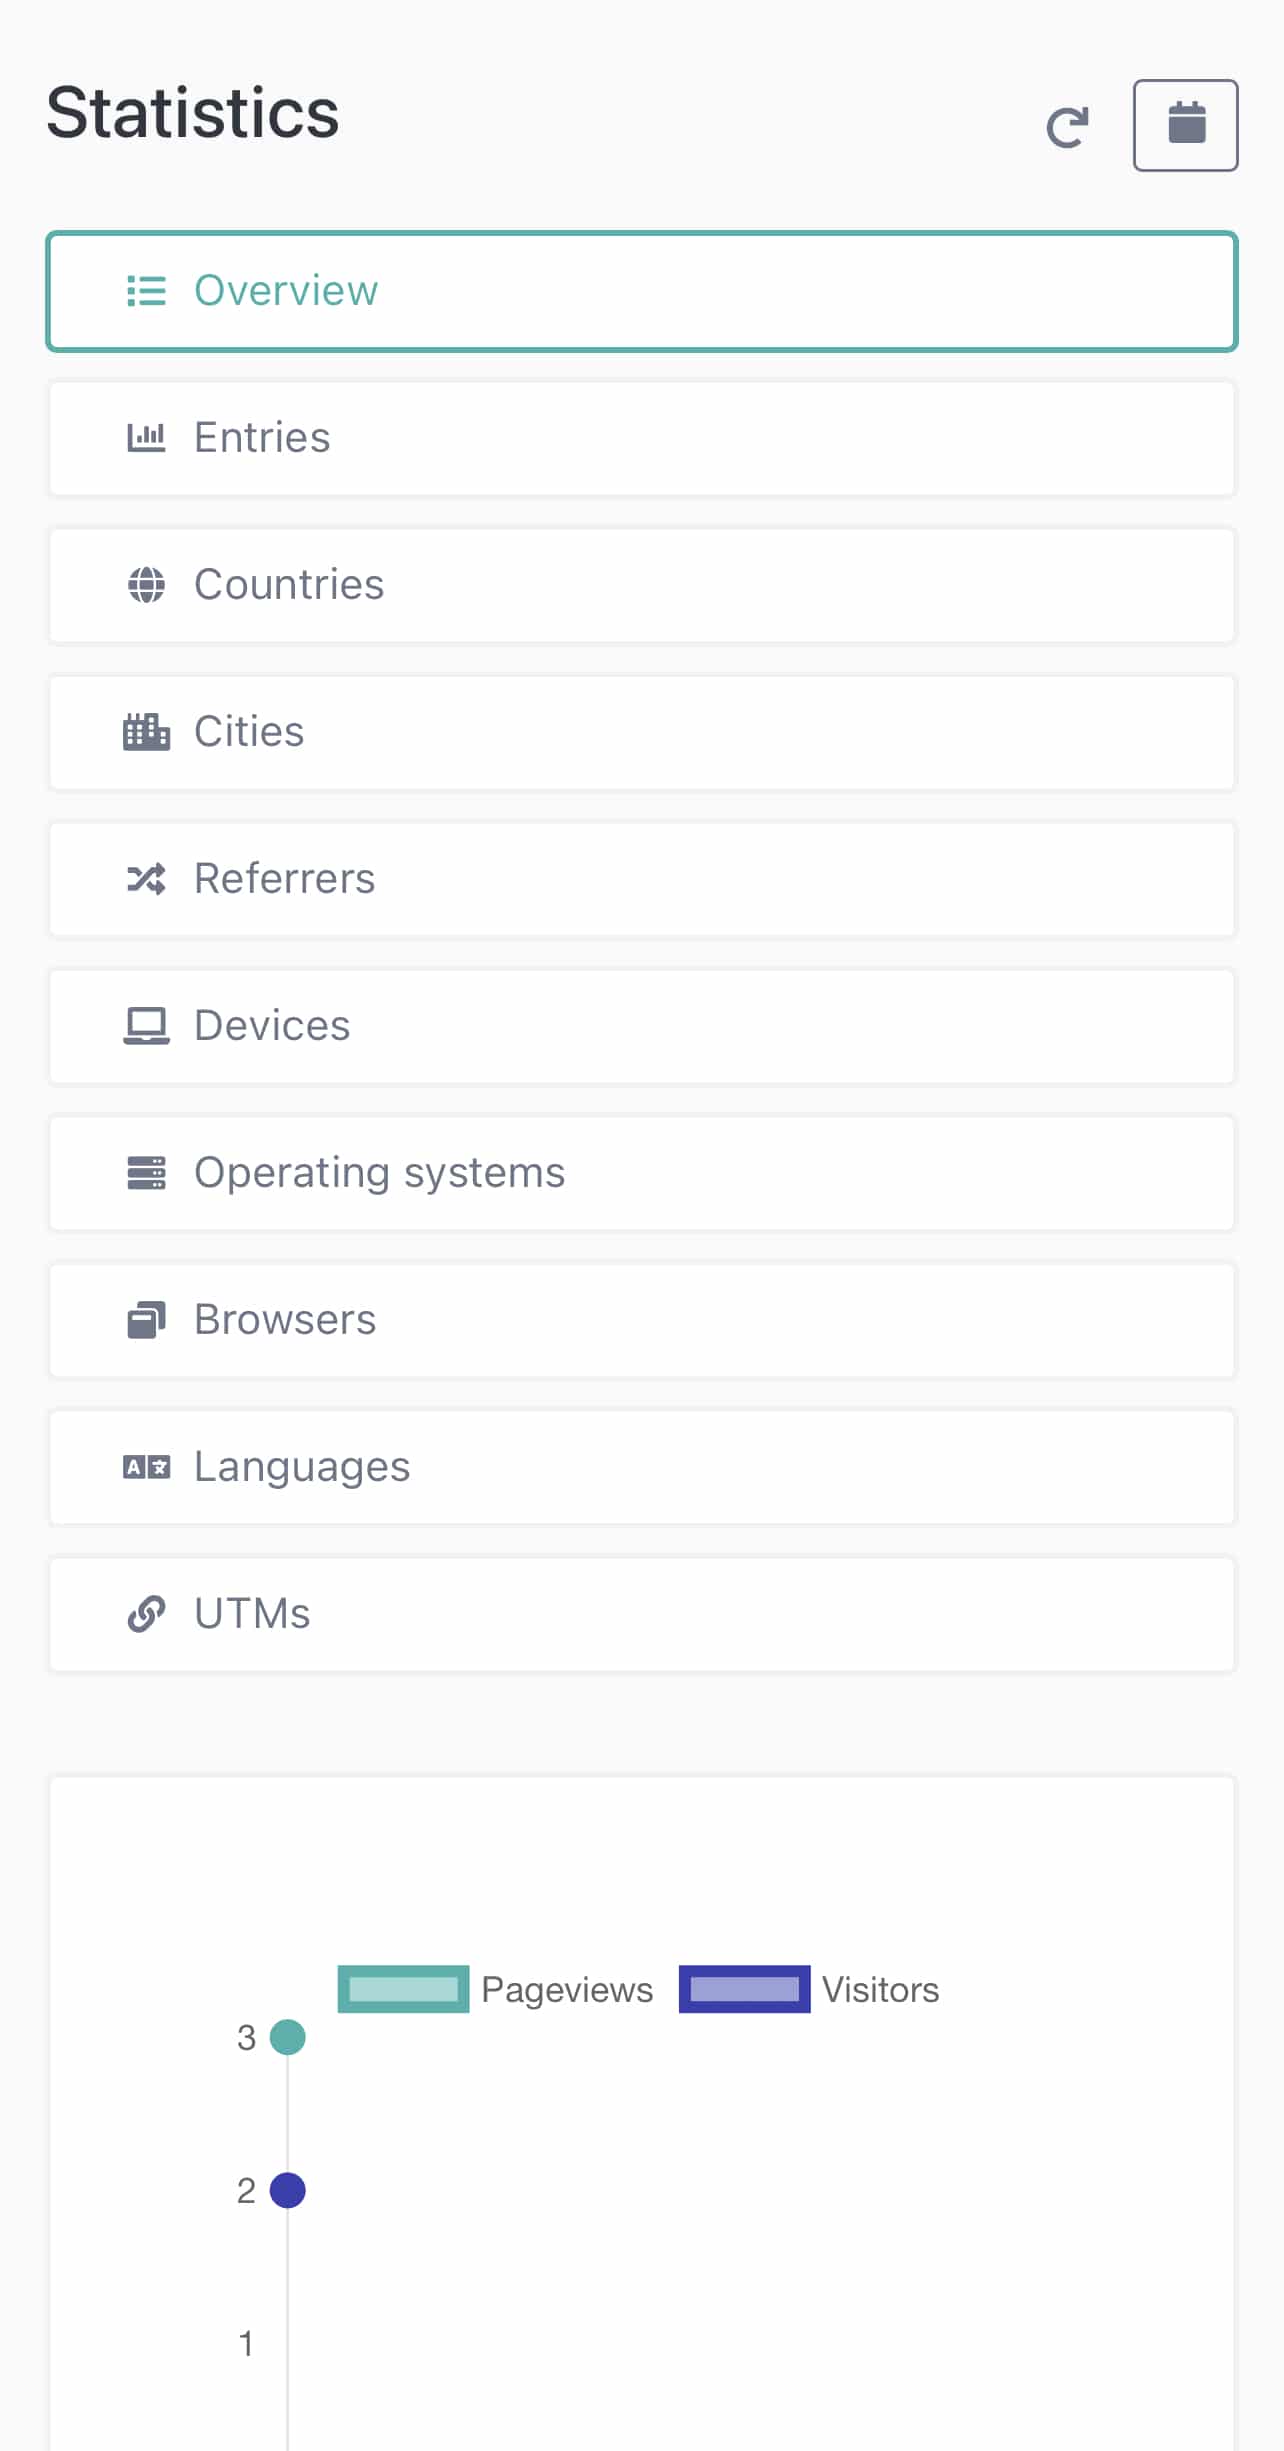Click the translate icon for Languages

[x=146, y=1467]
